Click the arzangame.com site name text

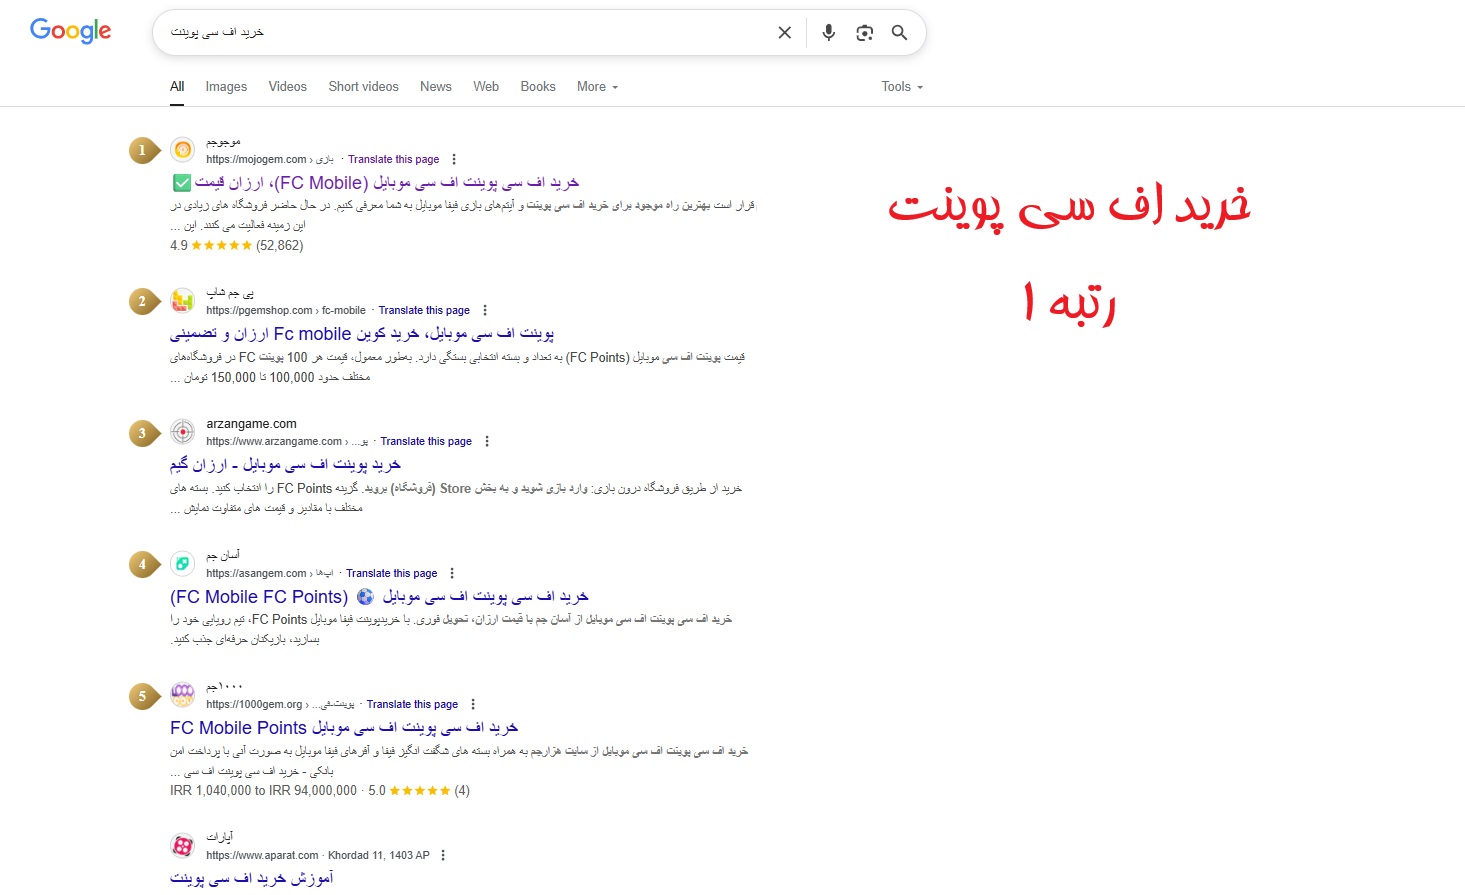pos(251,424)
